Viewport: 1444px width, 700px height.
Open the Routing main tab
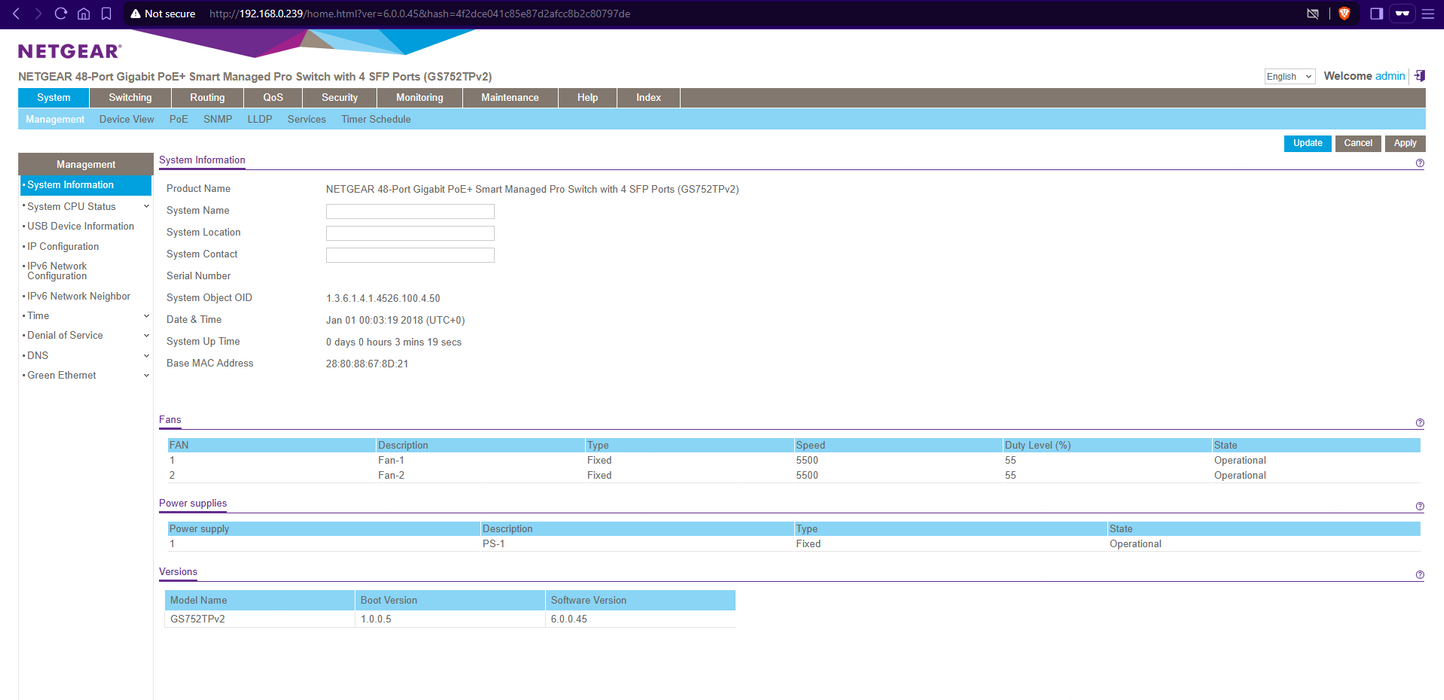pyautogui.click(x=207, y=97)
